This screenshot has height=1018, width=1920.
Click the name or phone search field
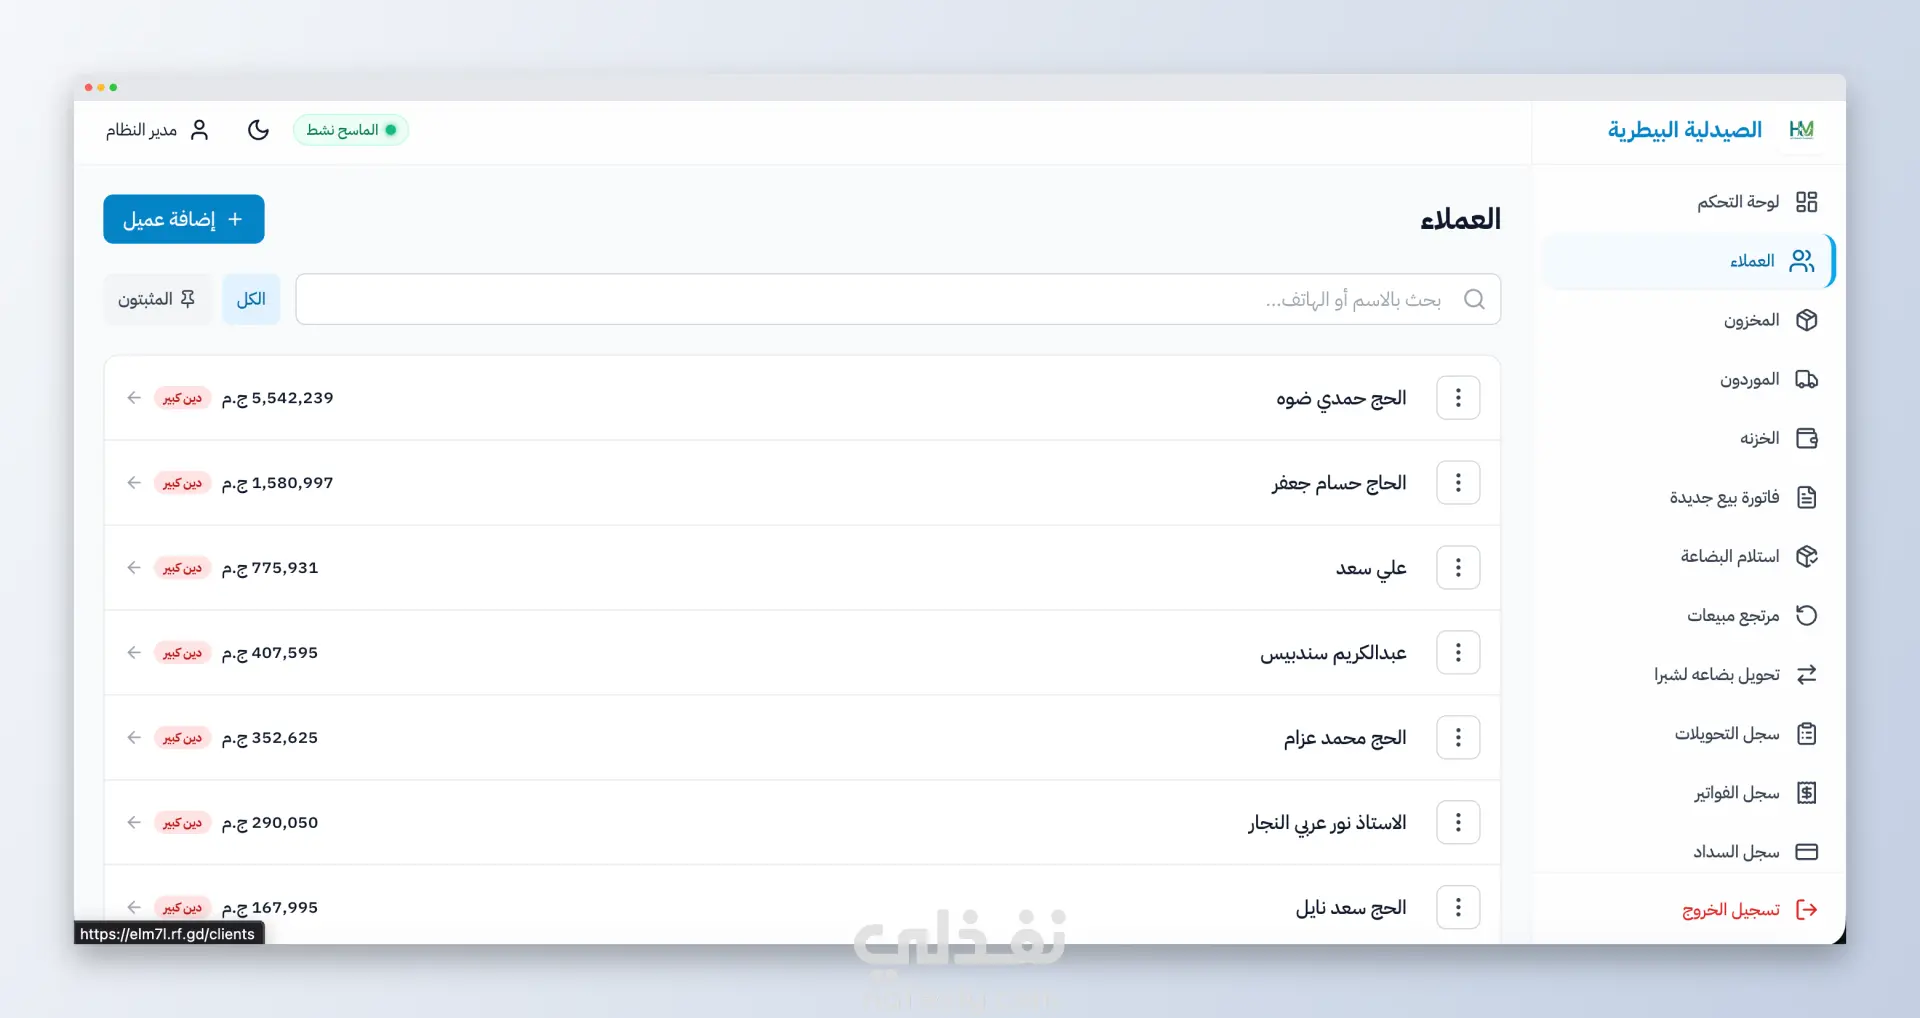coord(898,299)
